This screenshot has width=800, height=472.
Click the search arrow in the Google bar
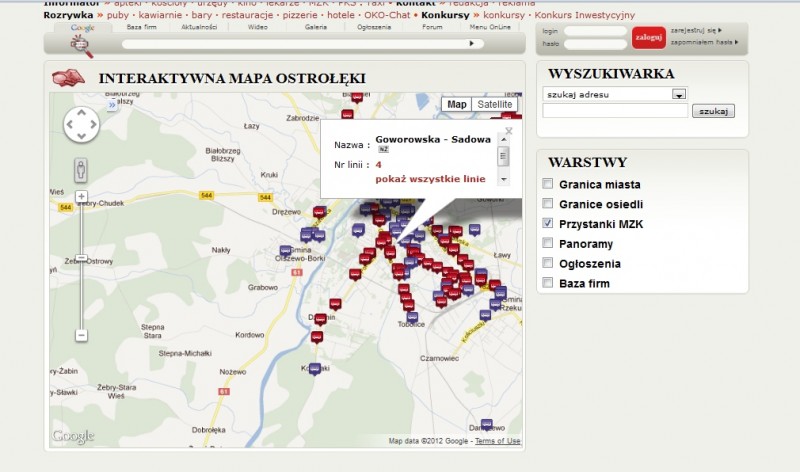[471, 43]
